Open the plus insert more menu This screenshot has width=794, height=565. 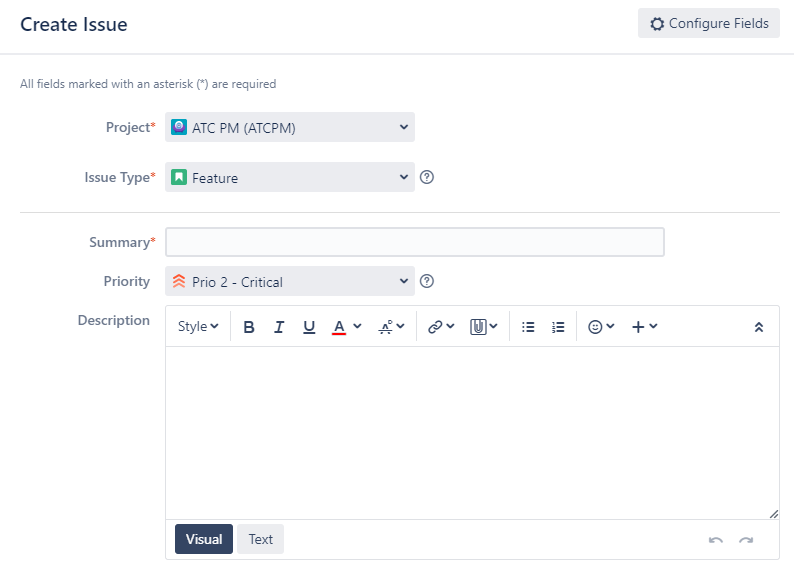644,327
